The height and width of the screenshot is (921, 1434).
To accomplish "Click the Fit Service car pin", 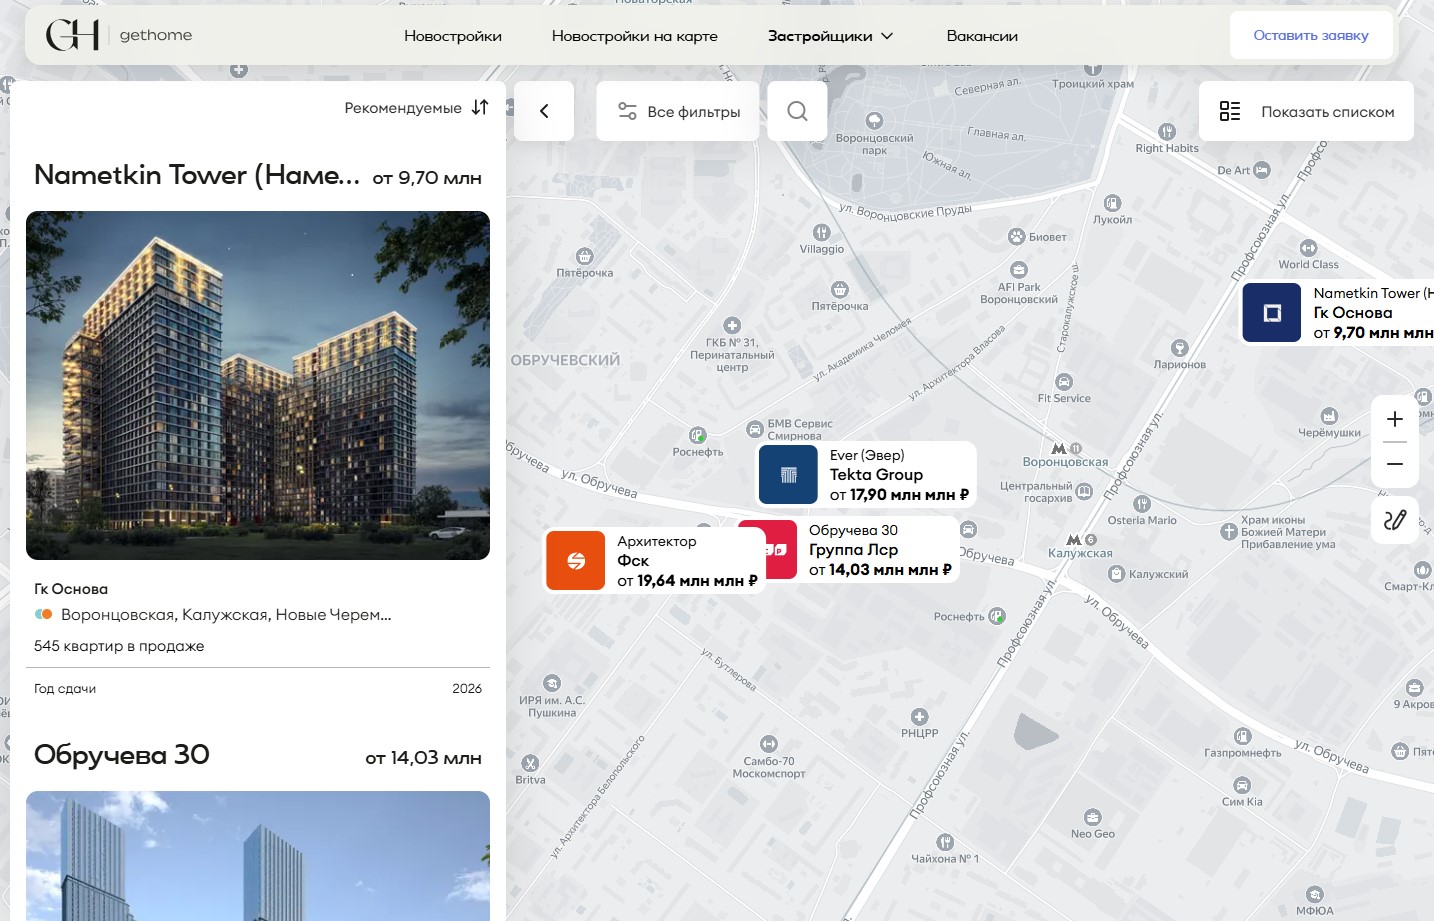I will pos(1064,382).
